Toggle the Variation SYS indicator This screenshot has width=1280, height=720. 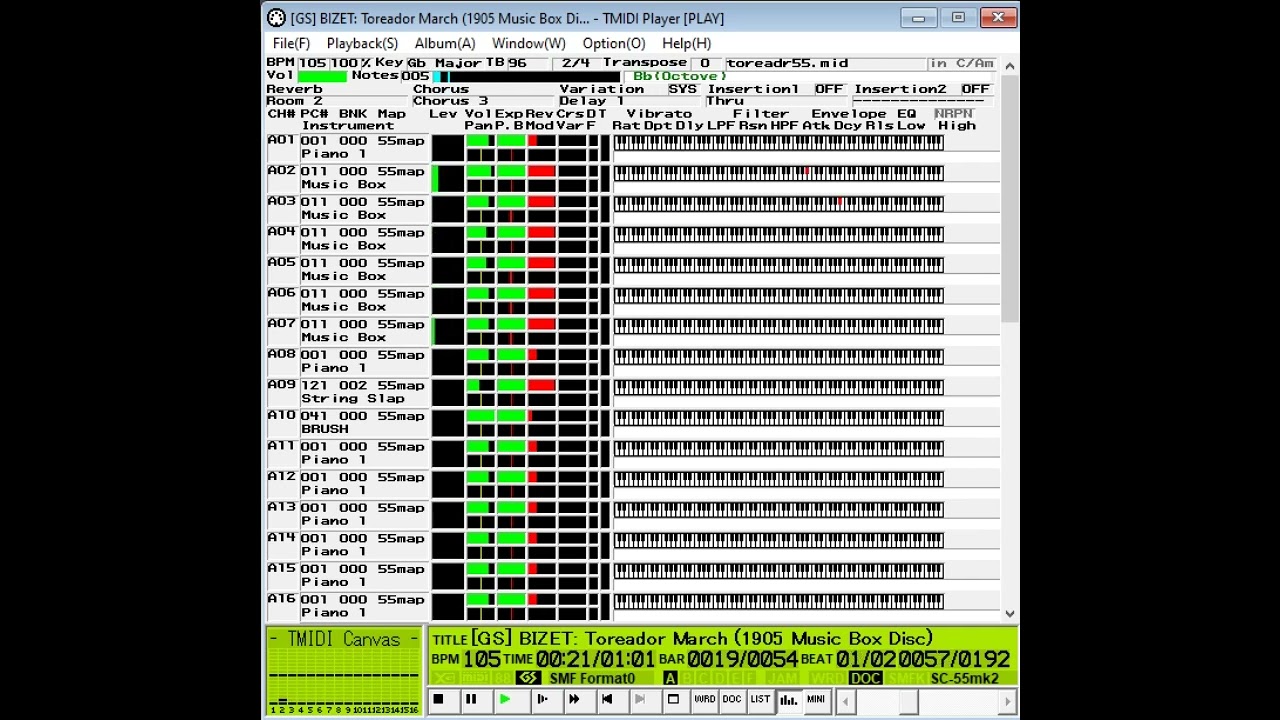(682, 89)
